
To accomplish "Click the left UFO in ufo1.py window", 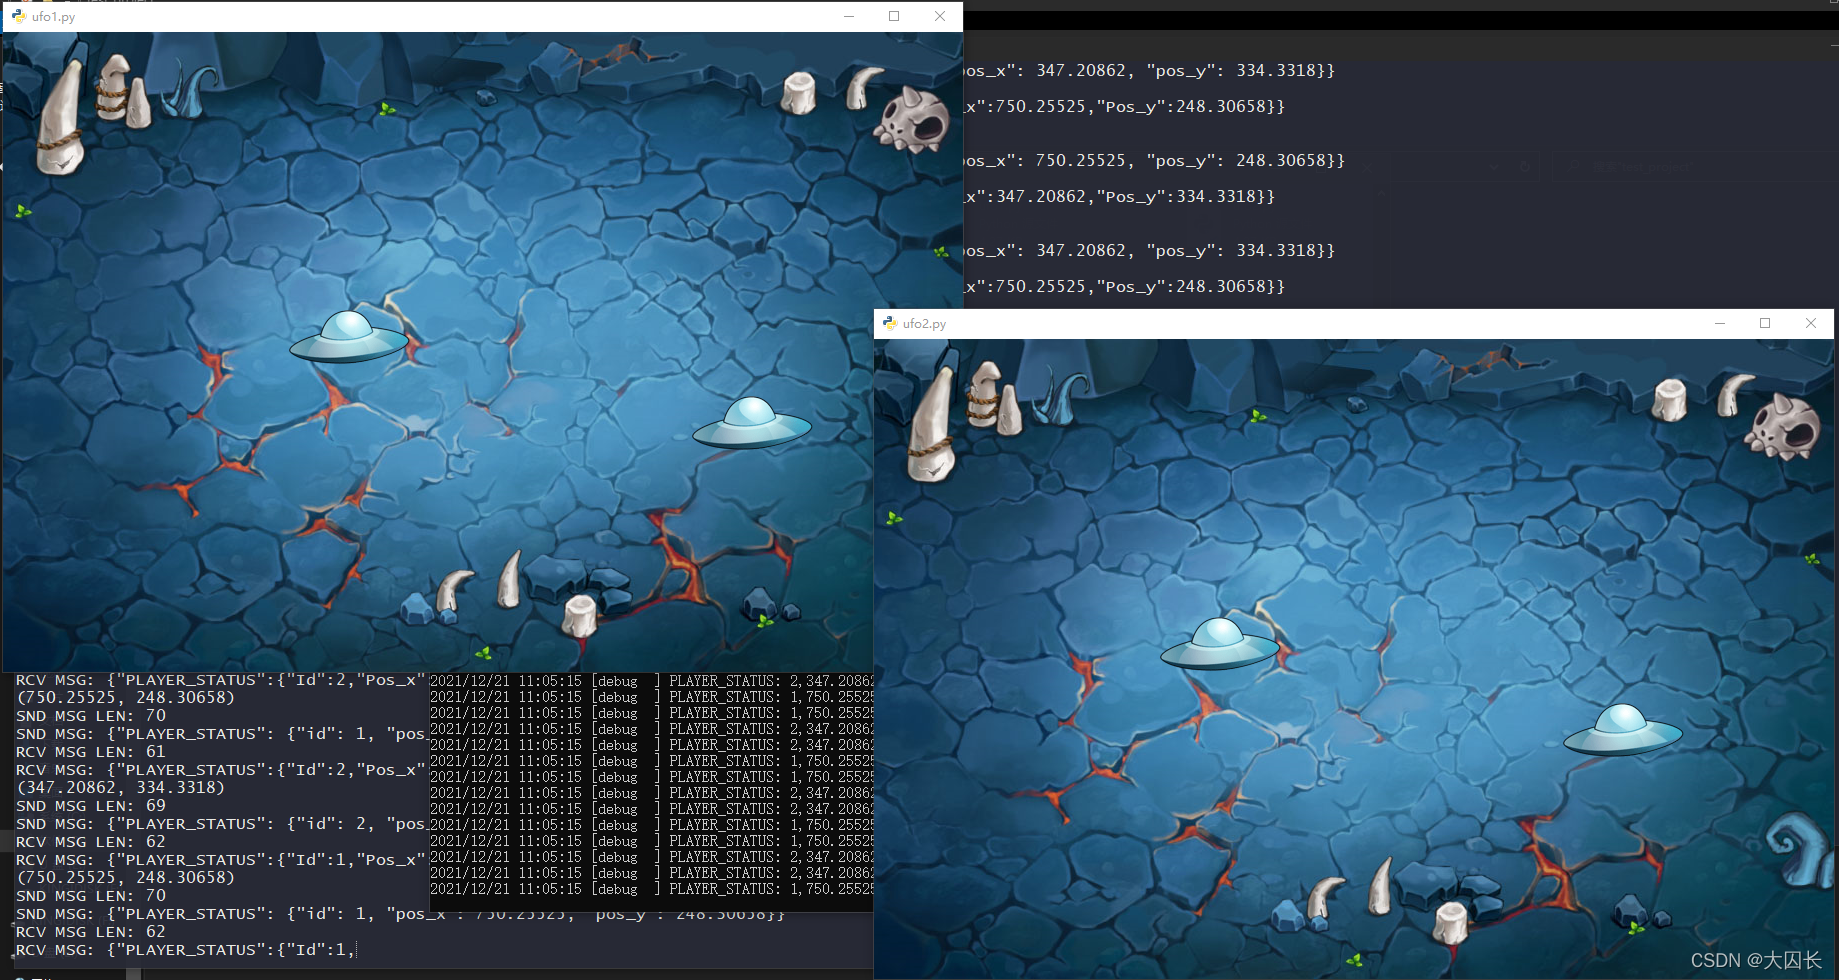I will point(349,337).
